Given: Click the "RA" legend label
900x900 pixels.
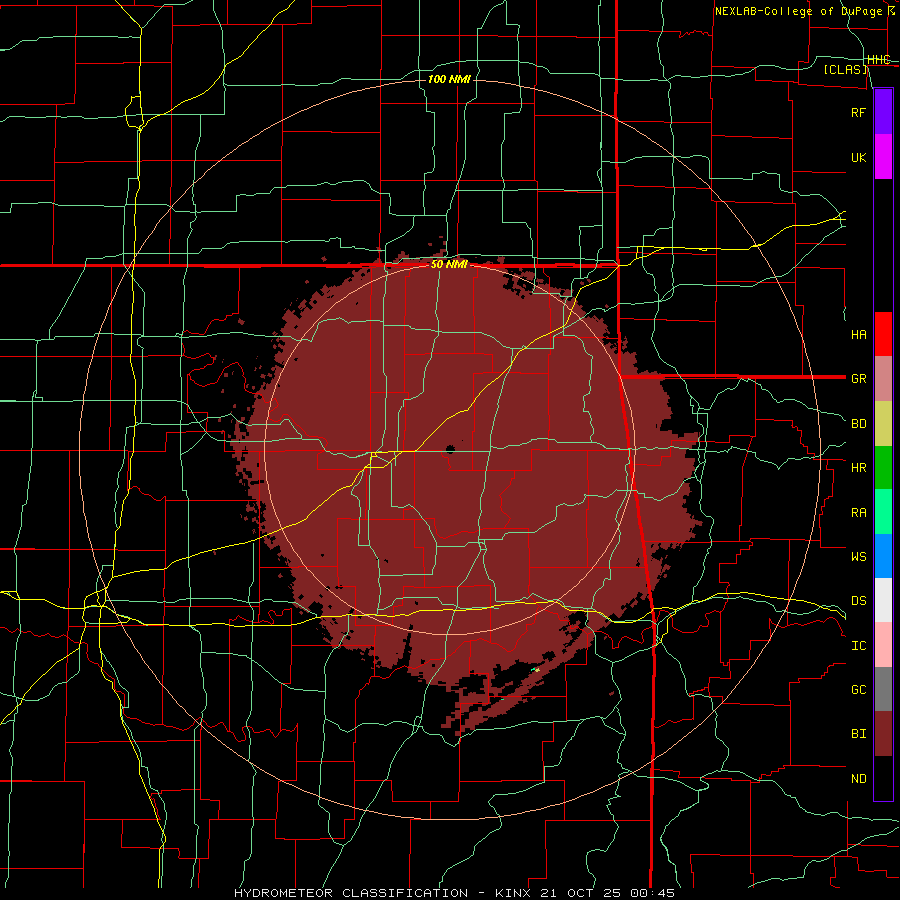Looking at the screenshot, I should pyautogui.click(x=858, y=512).
